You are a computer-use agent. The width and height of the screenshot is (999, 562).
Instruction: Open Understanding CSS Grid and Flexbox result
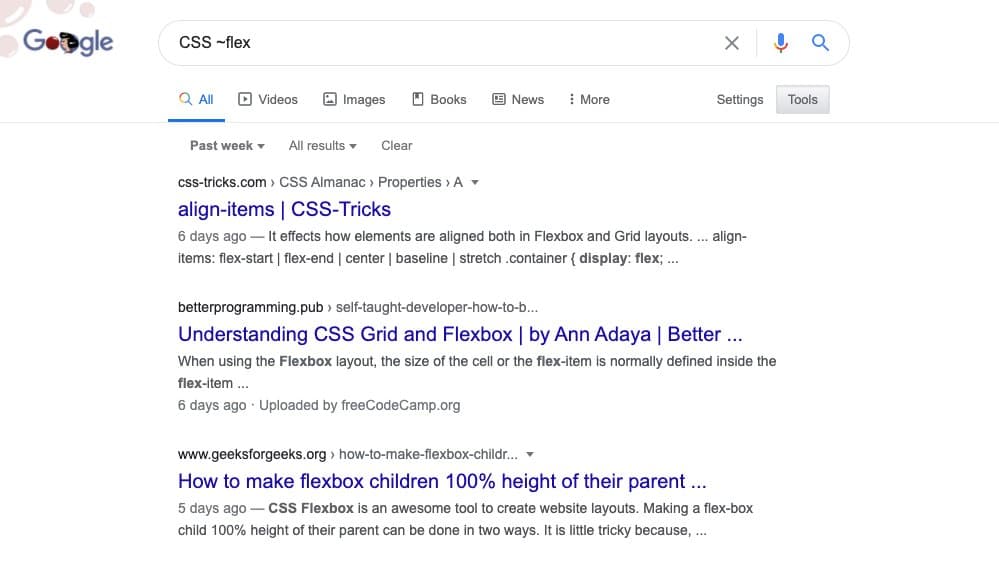click(x=459, y=334)
